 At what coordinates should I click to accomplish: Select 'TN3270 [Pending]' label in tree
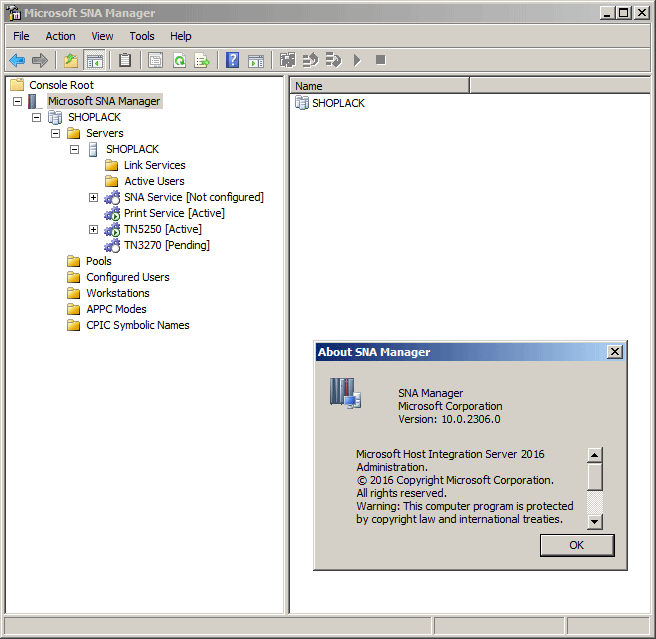[167, 245]
